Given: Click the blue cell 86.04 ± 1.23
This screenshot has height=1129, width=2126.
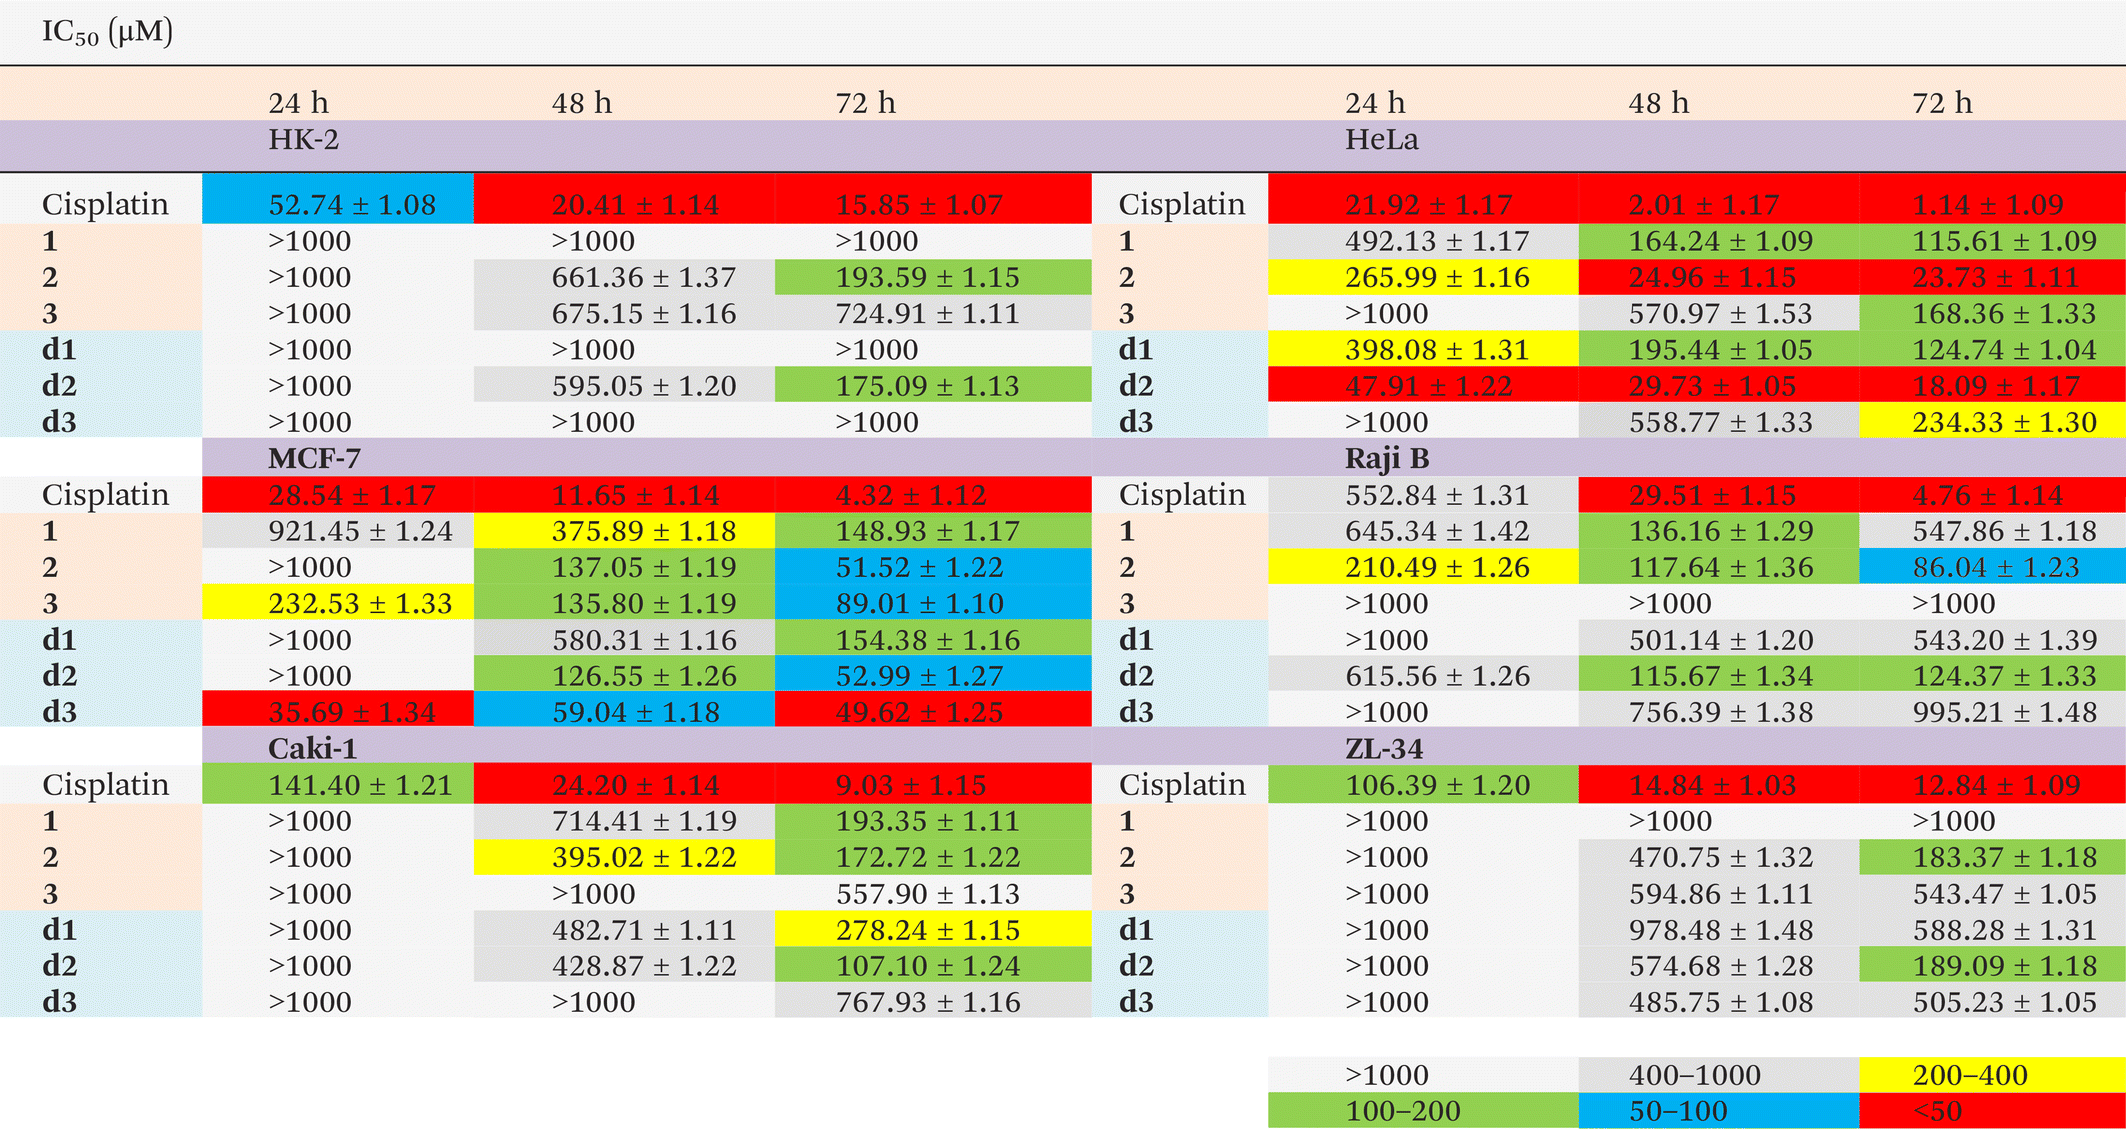Looking at the screenshot, I should pos(1993,566).
